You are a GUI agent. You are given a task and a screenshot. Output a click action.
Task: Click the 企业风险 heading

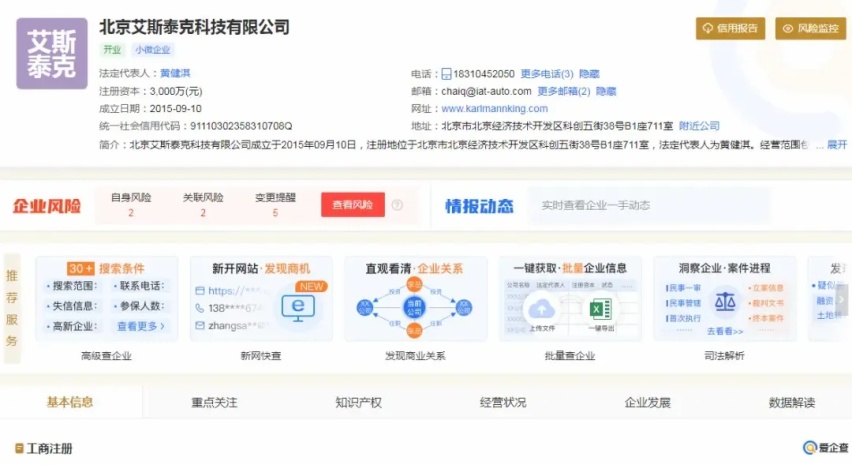pyautogui.click(x=47, y=206)
